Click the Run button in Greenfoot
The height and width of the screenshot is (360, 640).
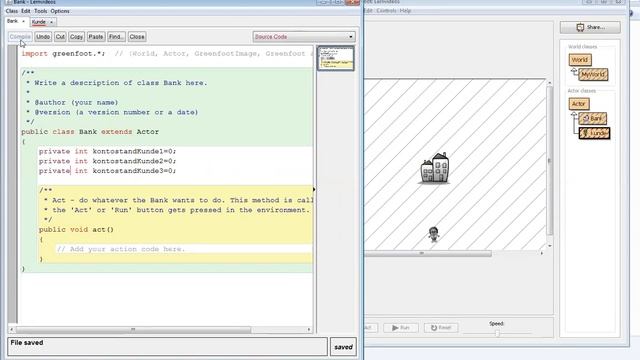click(401, 328)
